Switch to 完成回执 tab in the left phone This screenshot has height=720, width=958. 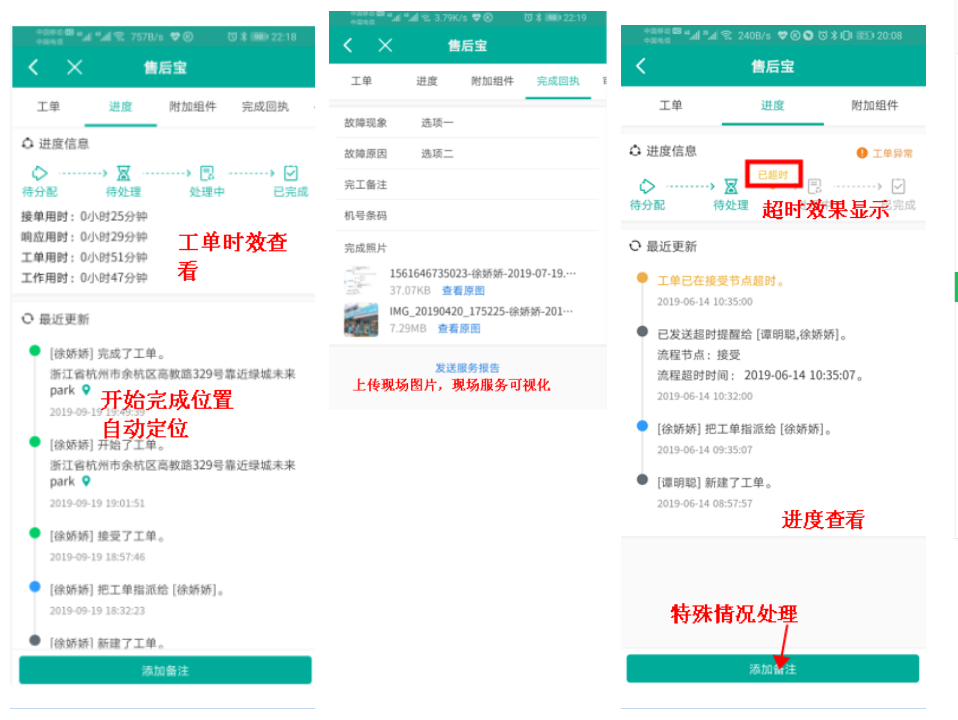tap(265, 106)
